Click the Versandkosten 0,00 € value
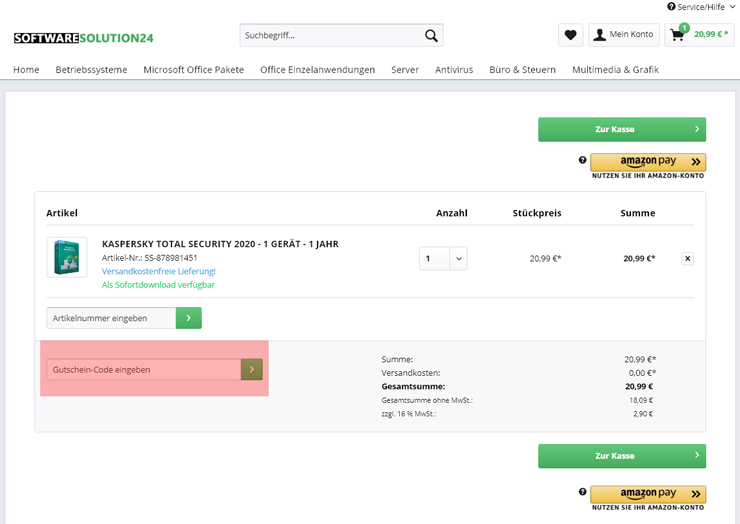The height and width of the screenshot is (524, 740). pos(642,373)
